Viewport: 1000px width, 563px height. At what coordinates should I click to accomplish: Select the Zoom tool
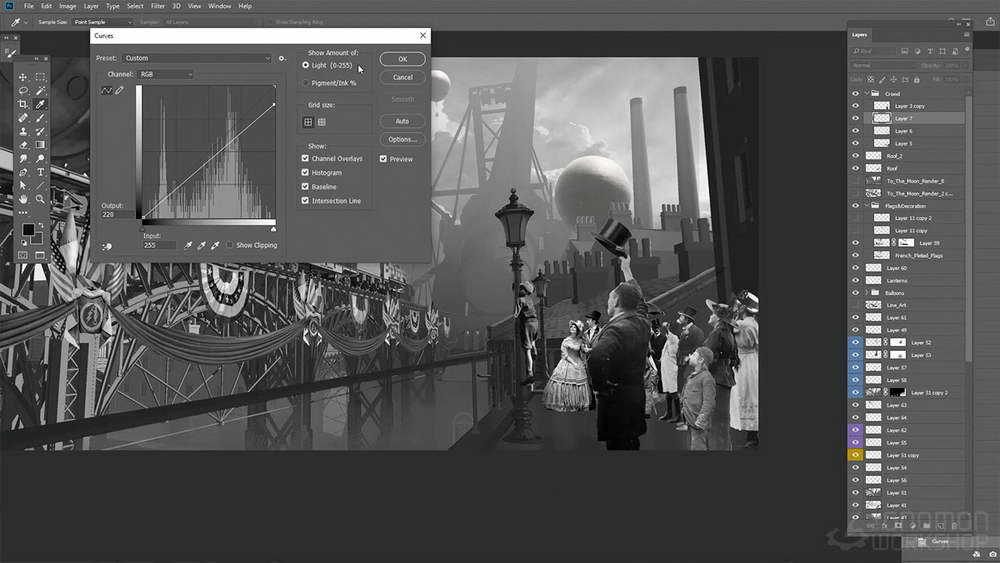point(40,199)
